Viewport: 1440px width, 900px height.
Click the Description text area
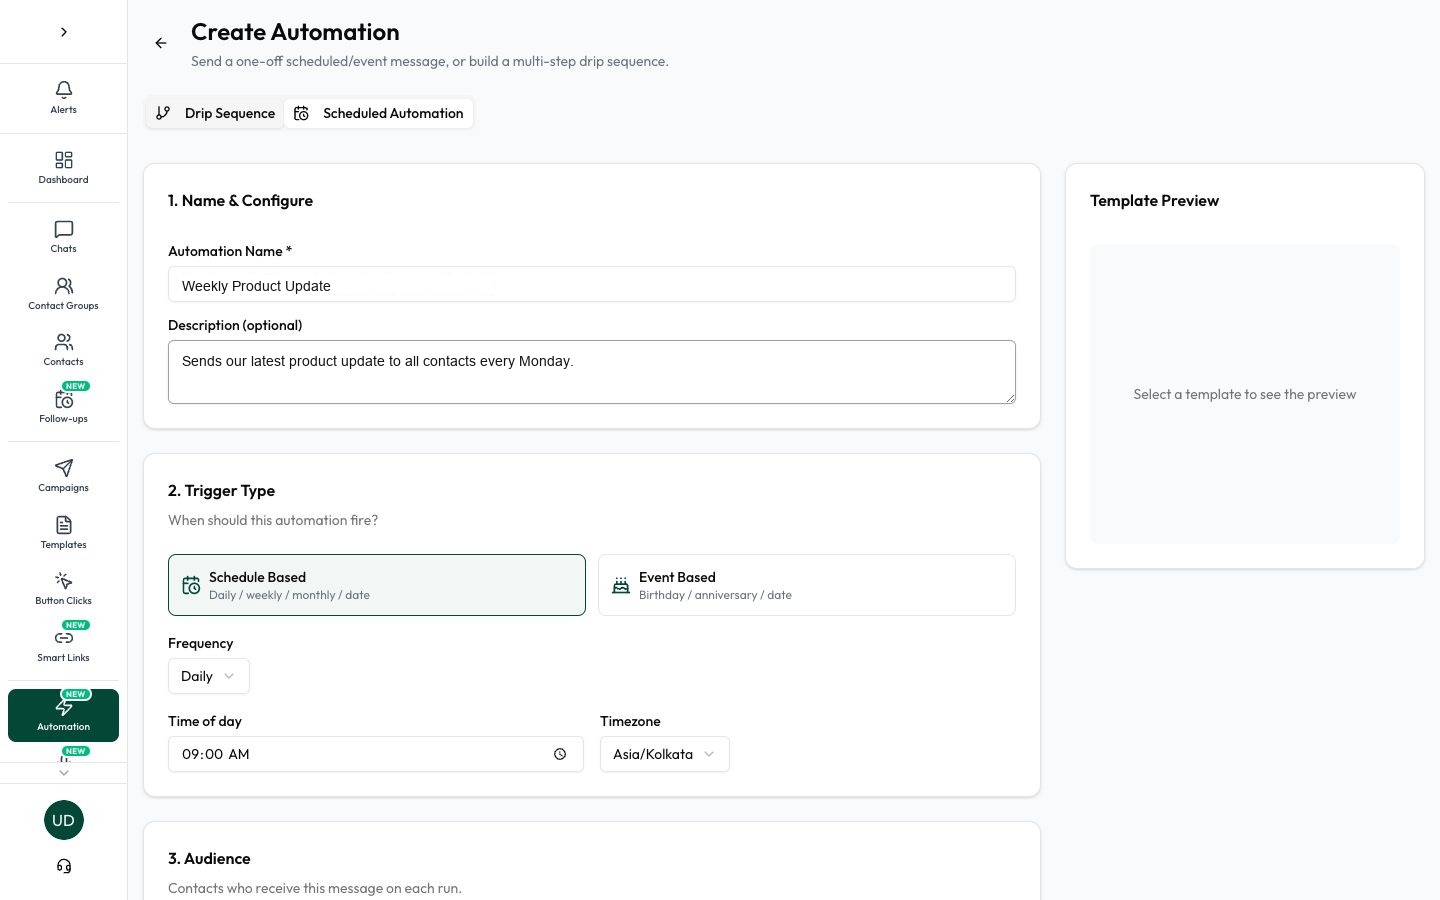[x=592, y=372]
